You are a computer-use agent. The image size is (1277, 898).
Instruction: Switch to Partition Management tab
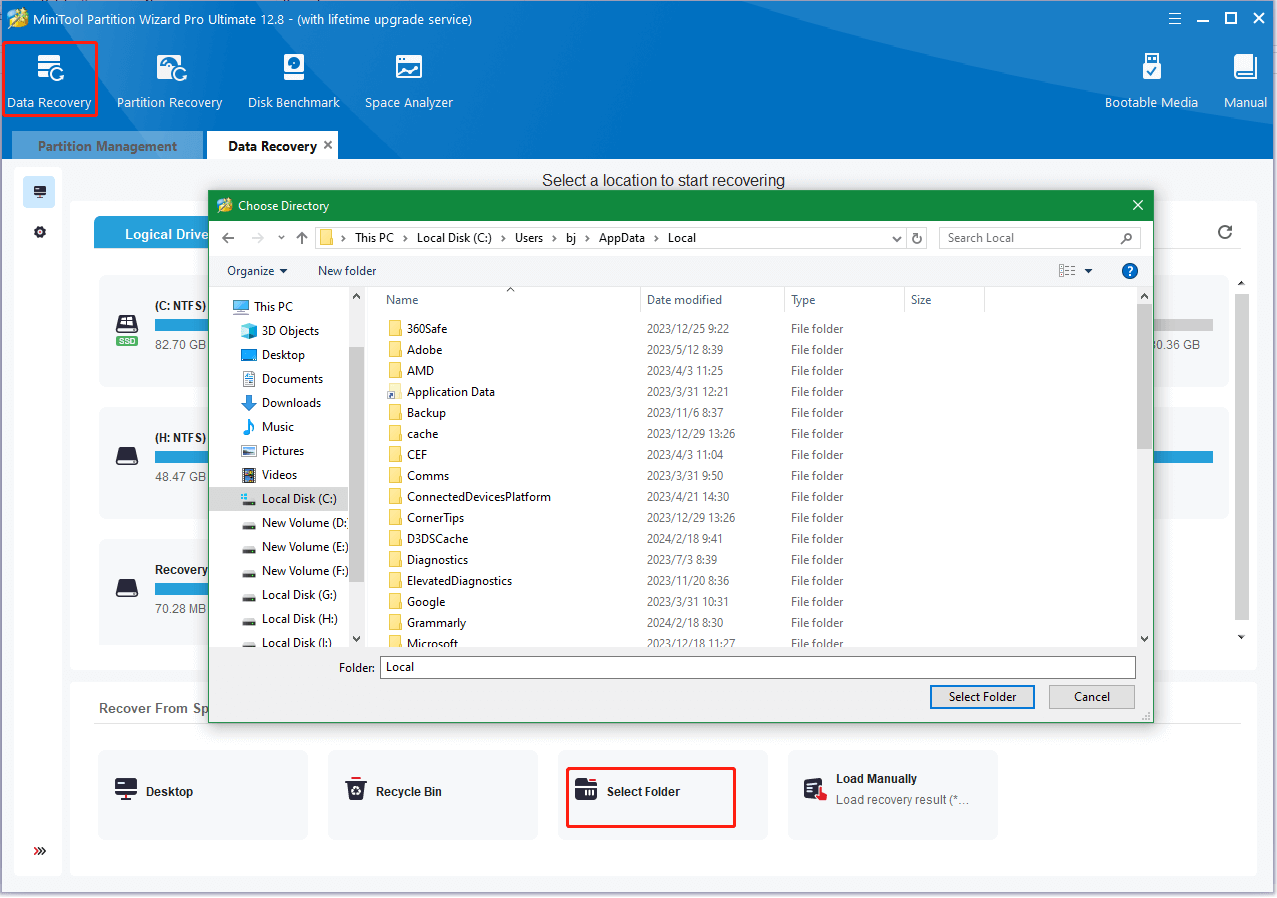[107, 146]
